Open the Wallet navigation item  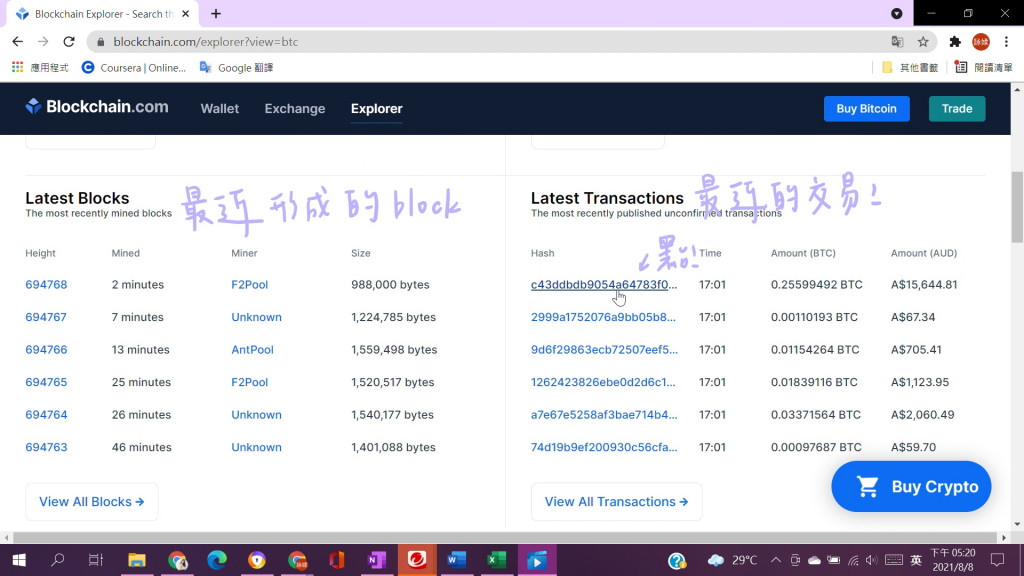(x=219, y=108)
